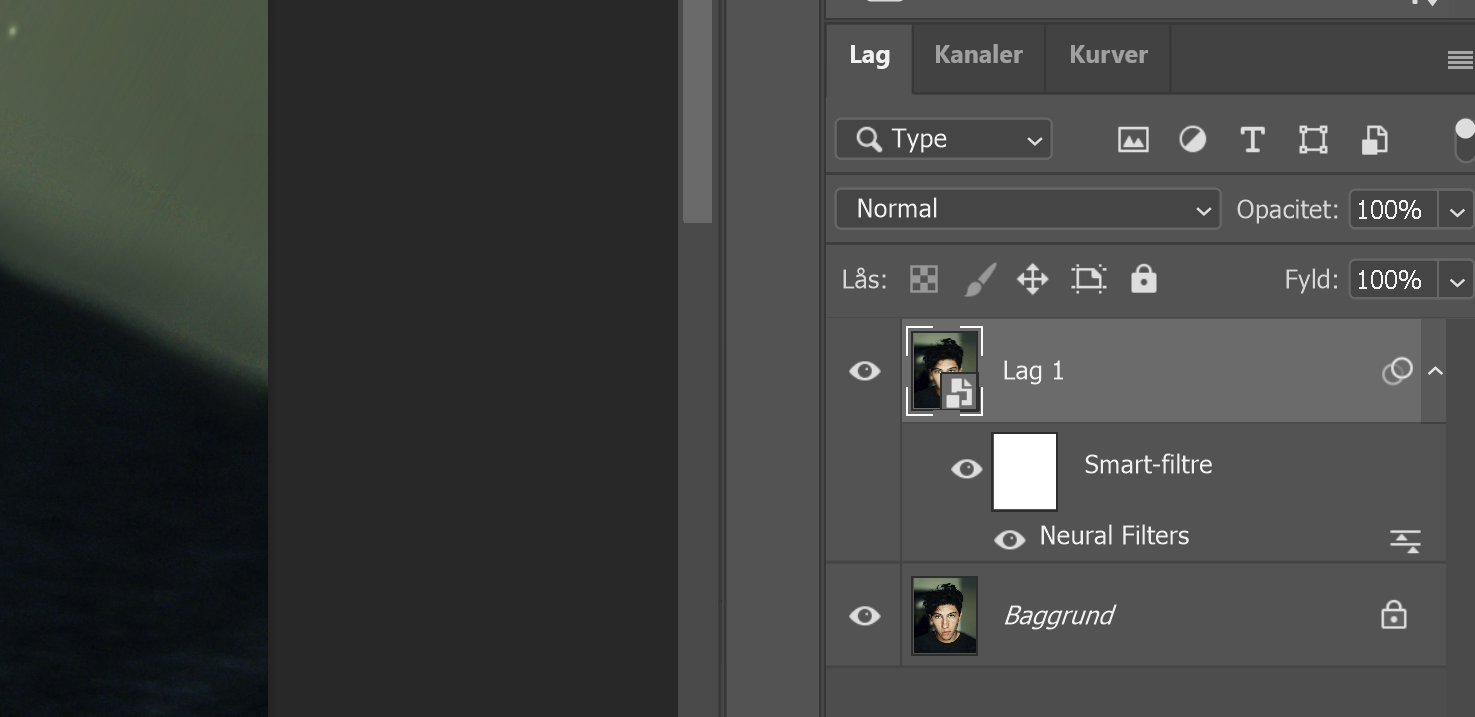Collapse the Smart-filtre list on Lag 1

(1435, 370)
